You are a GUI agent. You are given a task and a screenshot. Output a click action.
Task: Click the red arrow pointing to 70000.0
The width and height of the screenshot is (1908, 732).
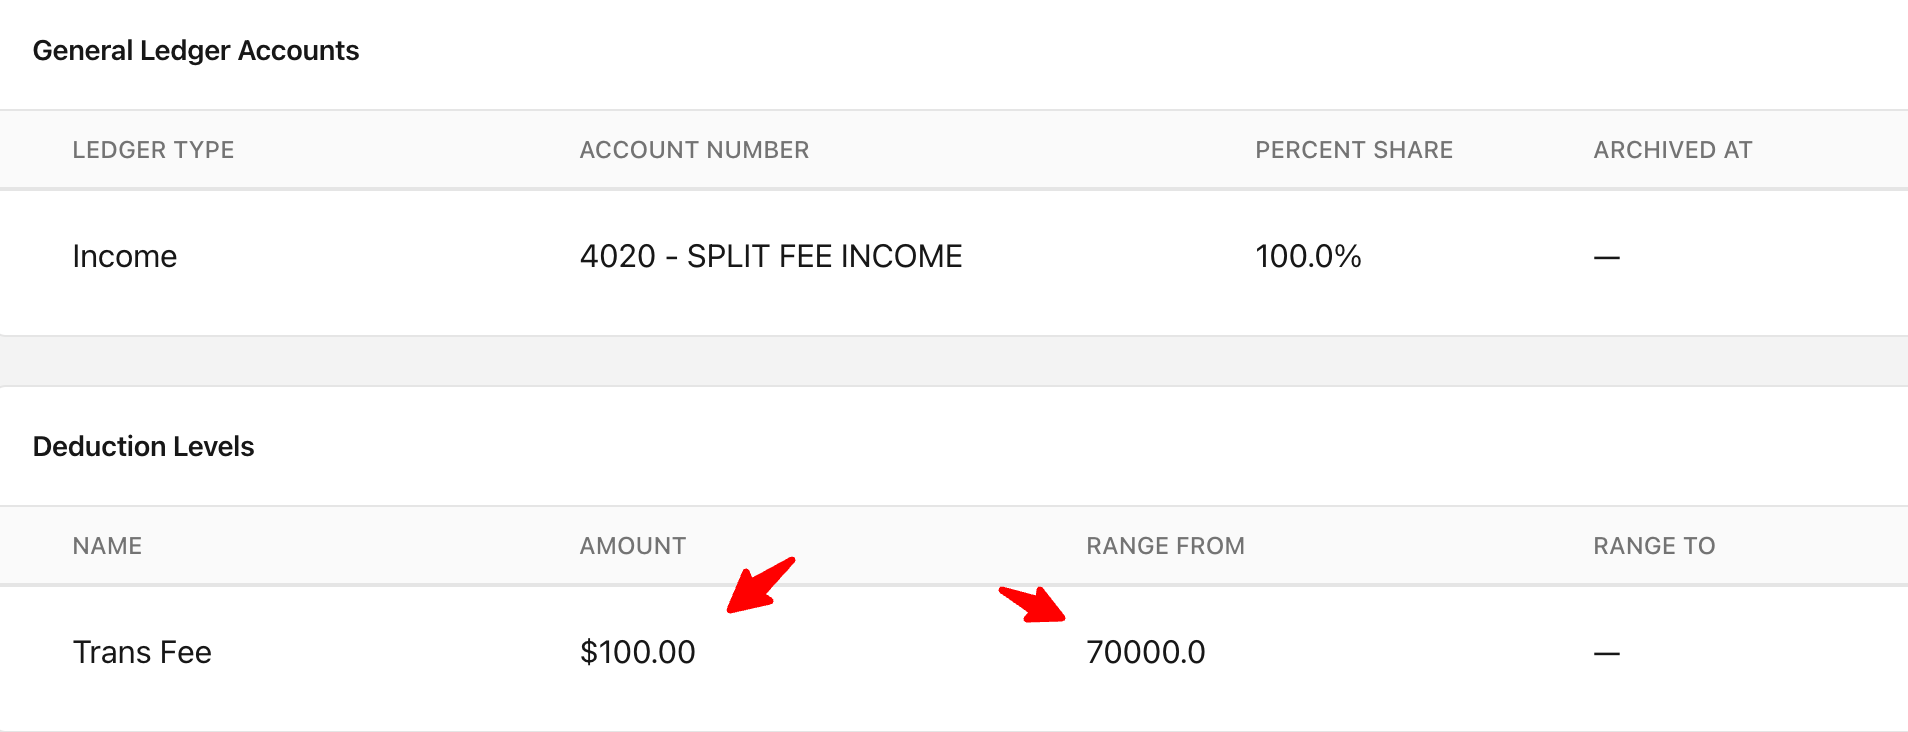coord(1033,605)
